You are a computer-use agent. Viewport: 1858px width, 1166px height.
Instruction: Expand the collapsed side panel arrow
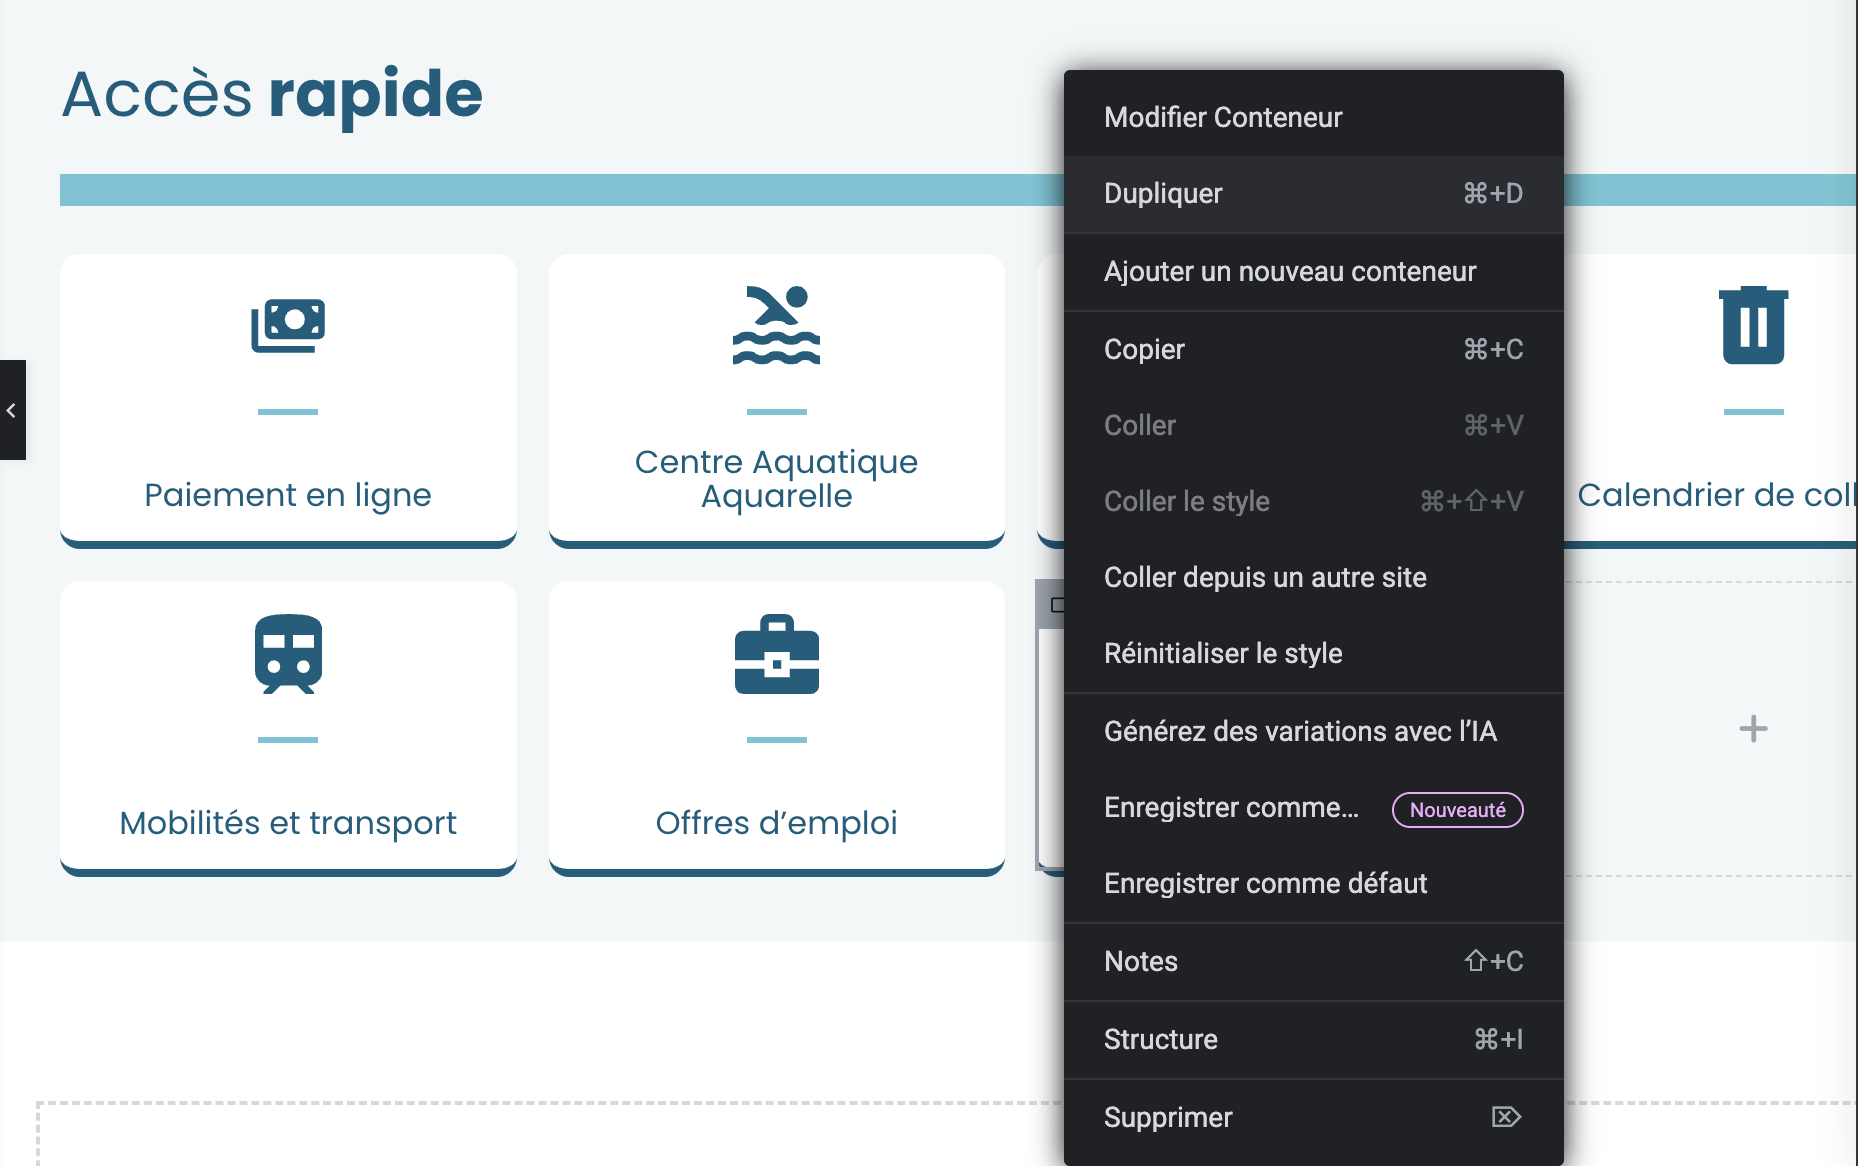pyautogui.click(x=12, y=410)
